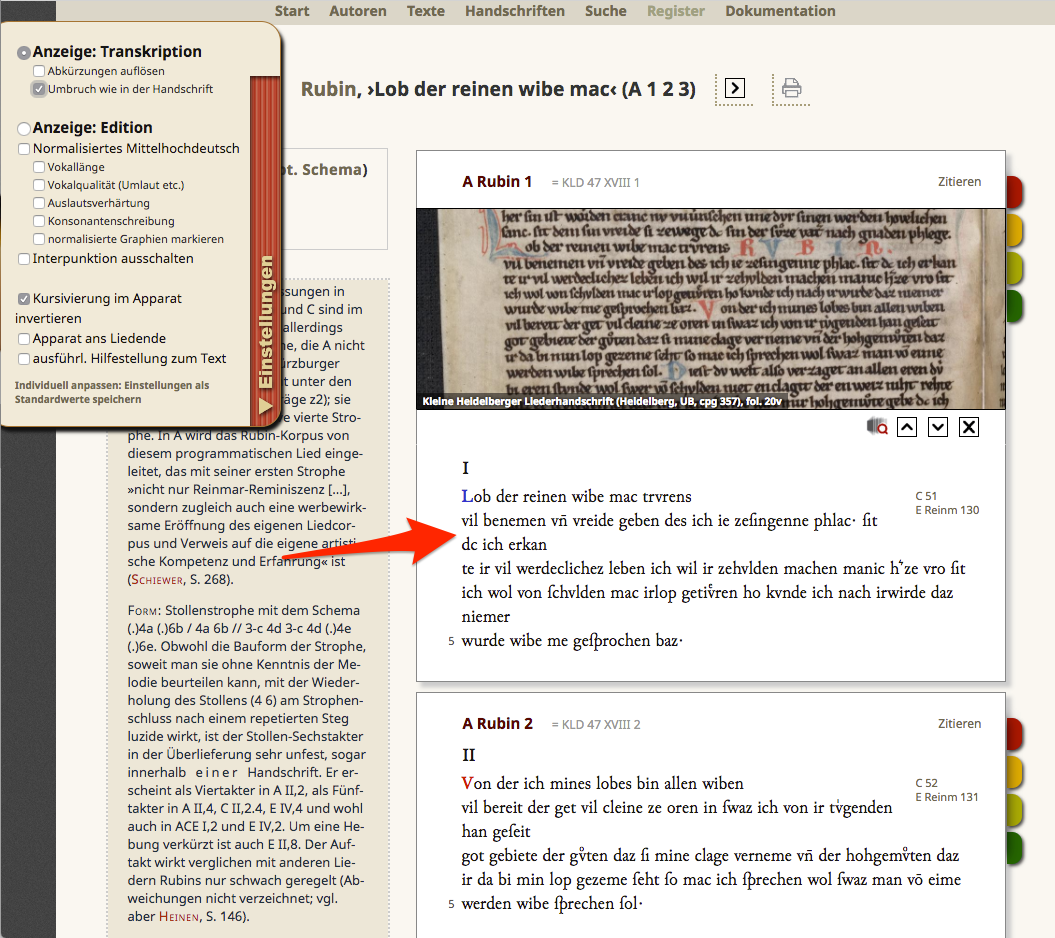Open the manuscript facsimile viewer with the magnifier icon
Viewport: 1055px width, 938px height.
tap(877, 427)
